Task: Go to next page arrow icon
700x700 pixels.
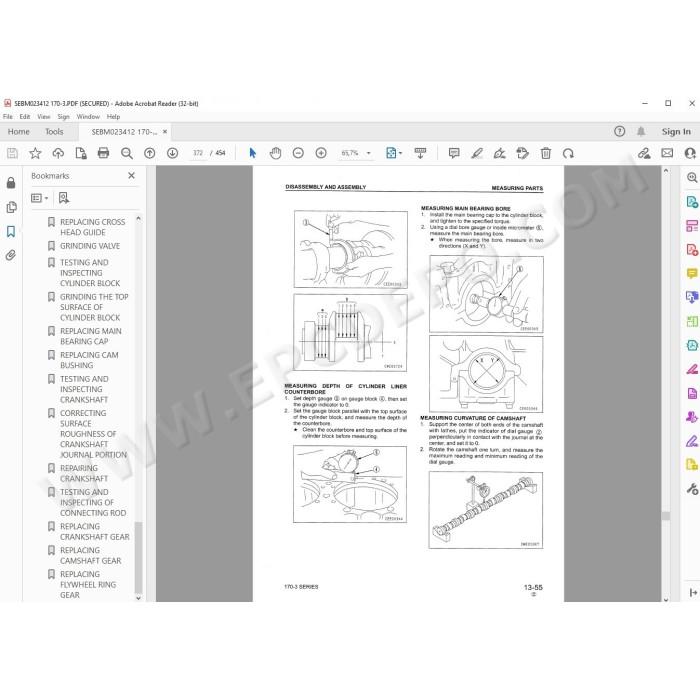Action: (x=172, y=154)
